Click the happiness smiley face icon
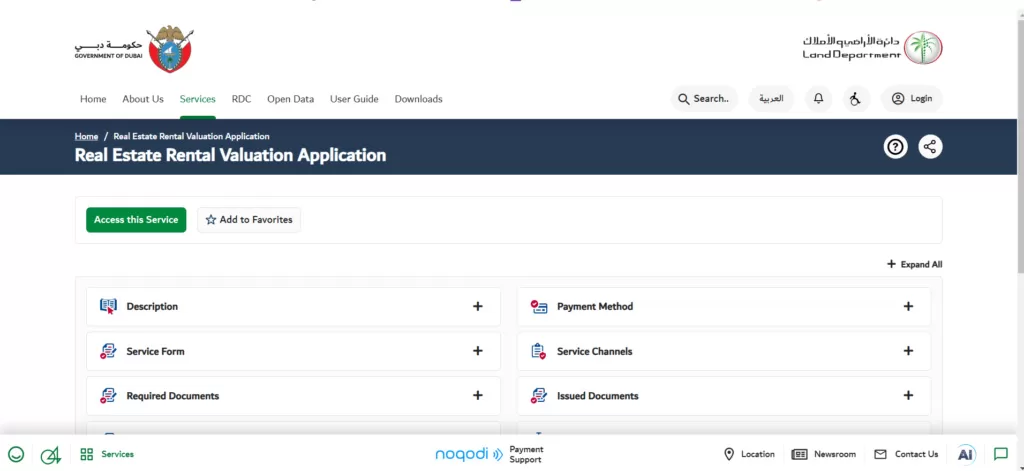The width and height of the screenshot is (1024, 471). coord(16,454)
